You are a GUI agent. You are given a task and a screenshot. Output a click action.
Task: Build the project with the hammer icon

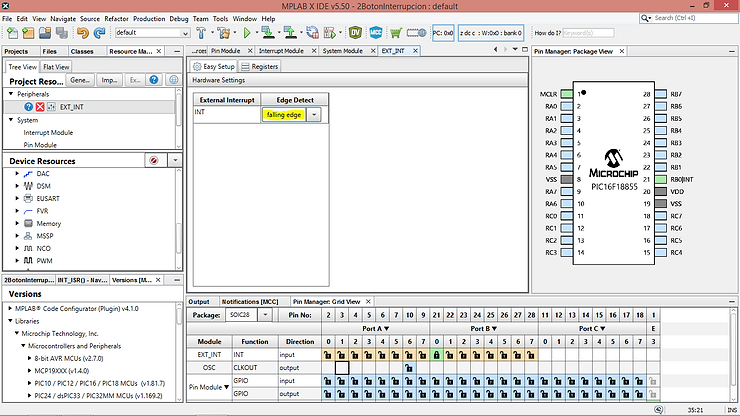tap(201, 33)
